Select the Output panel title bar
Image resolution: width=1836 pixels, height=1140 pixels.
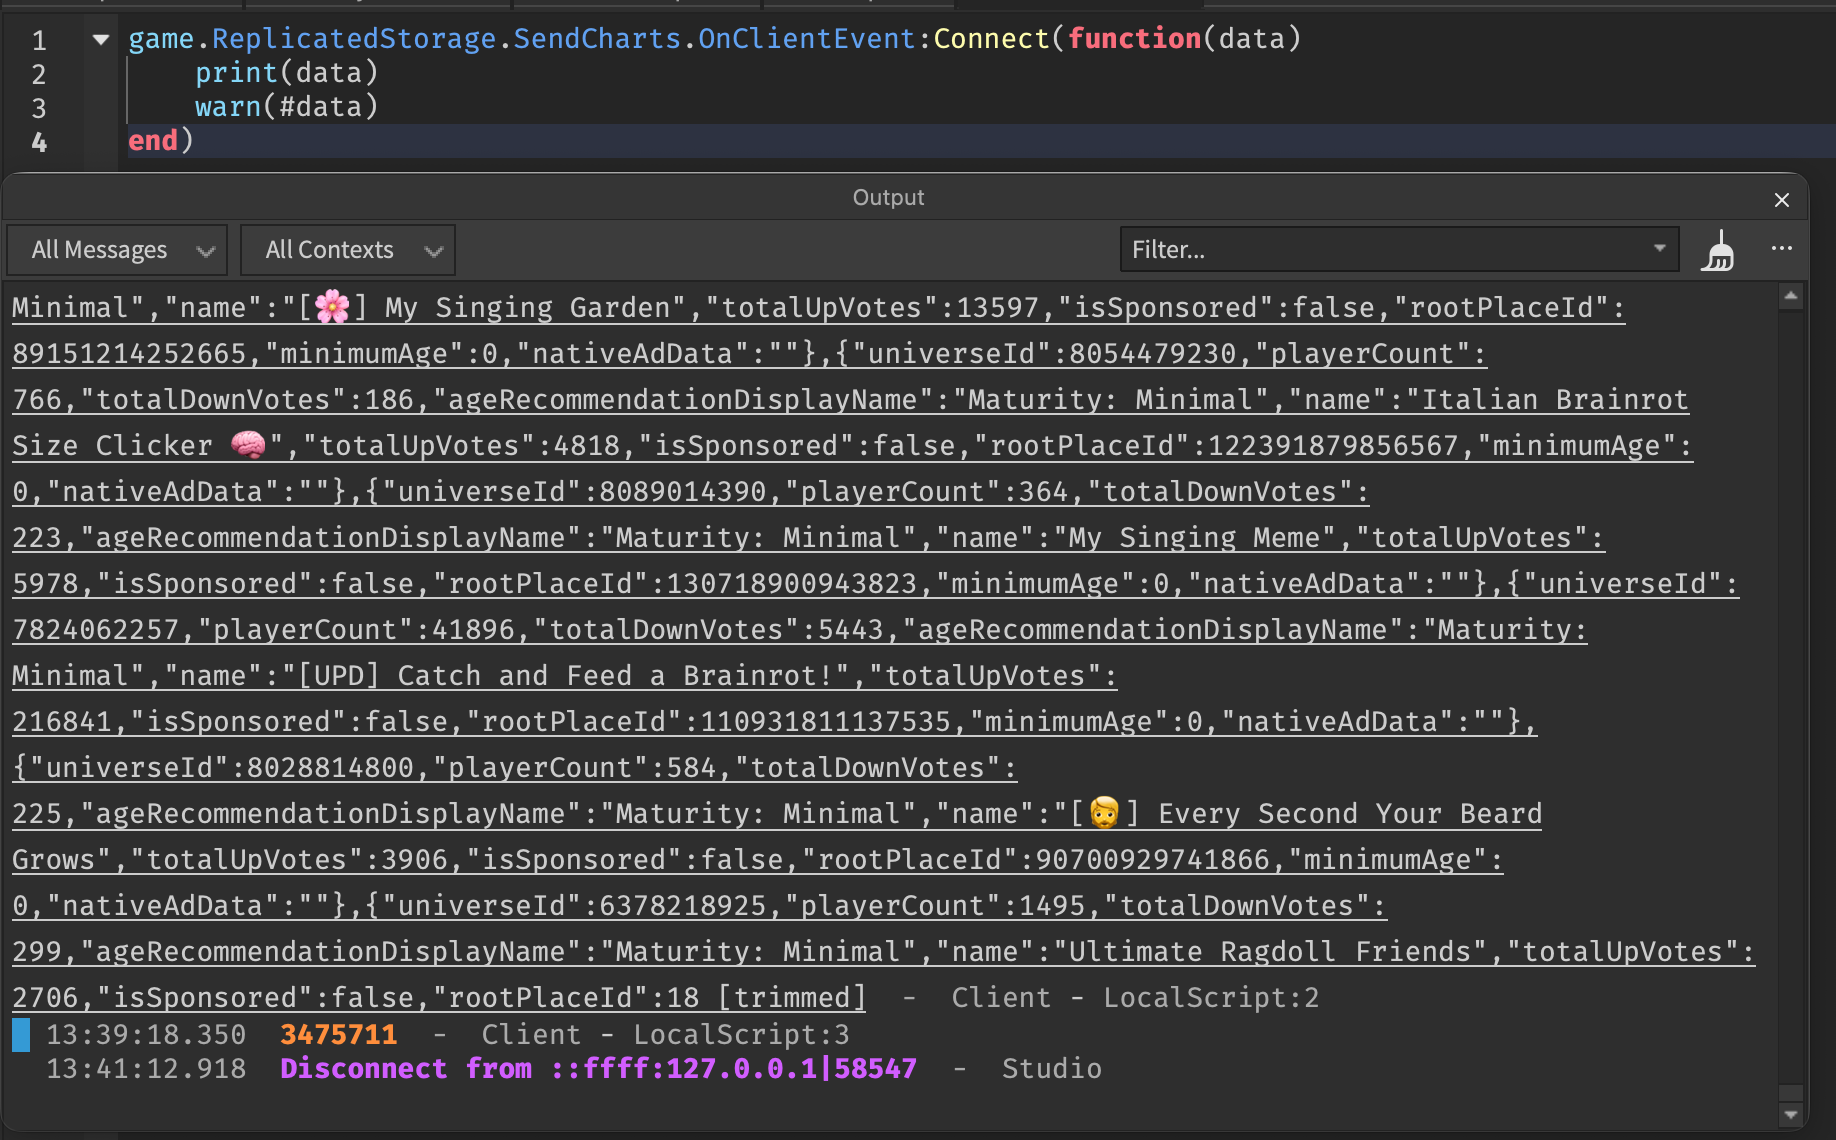(888, 197)
